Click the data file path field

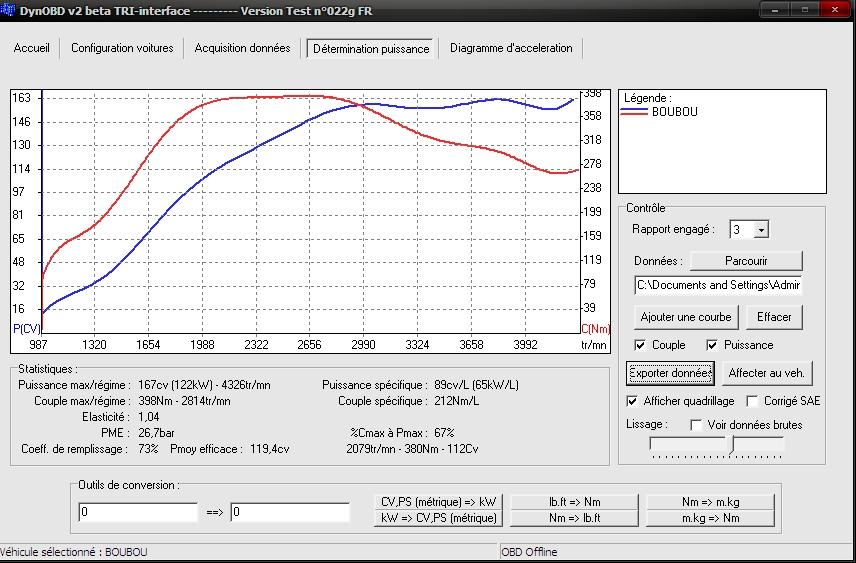click(x=718, y=285)
